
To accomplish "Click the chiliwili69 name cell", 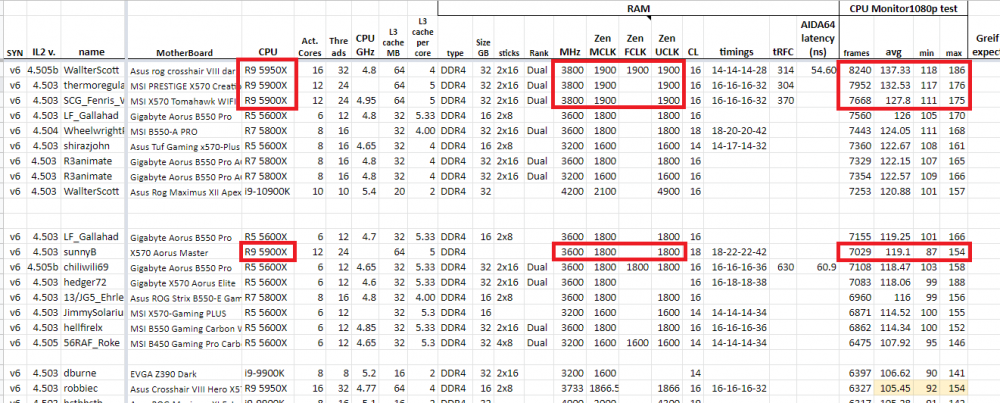I will tap(86, 267).
